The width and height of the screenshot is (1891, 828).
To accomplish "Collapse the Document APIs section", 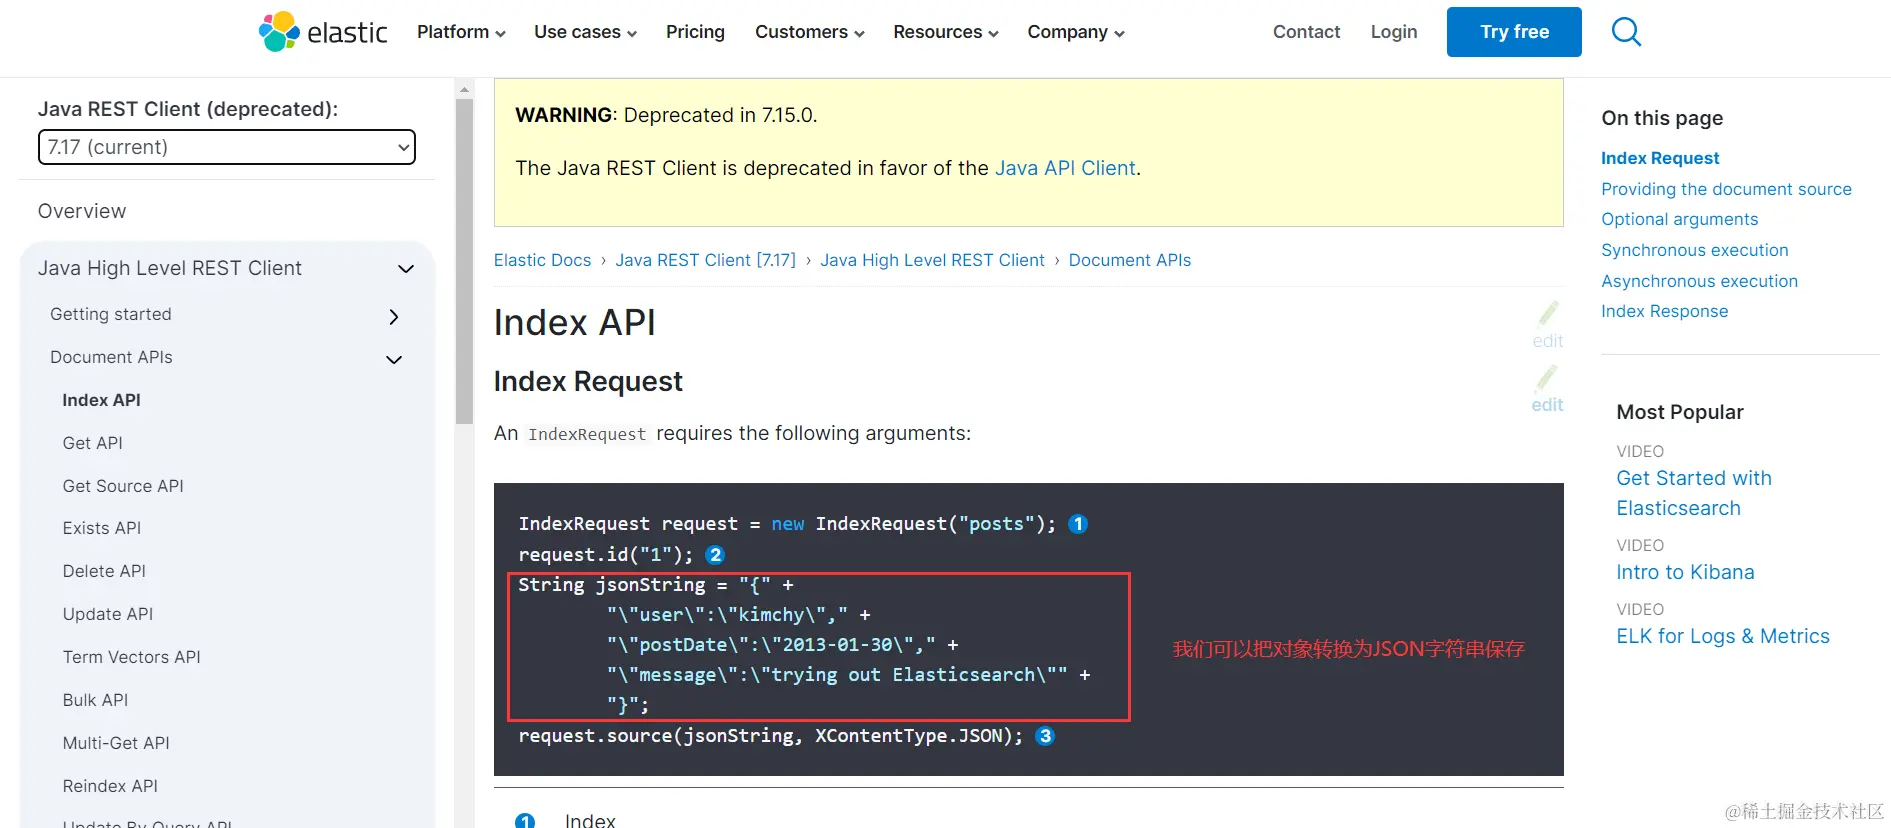I will [x=394, y=359].
